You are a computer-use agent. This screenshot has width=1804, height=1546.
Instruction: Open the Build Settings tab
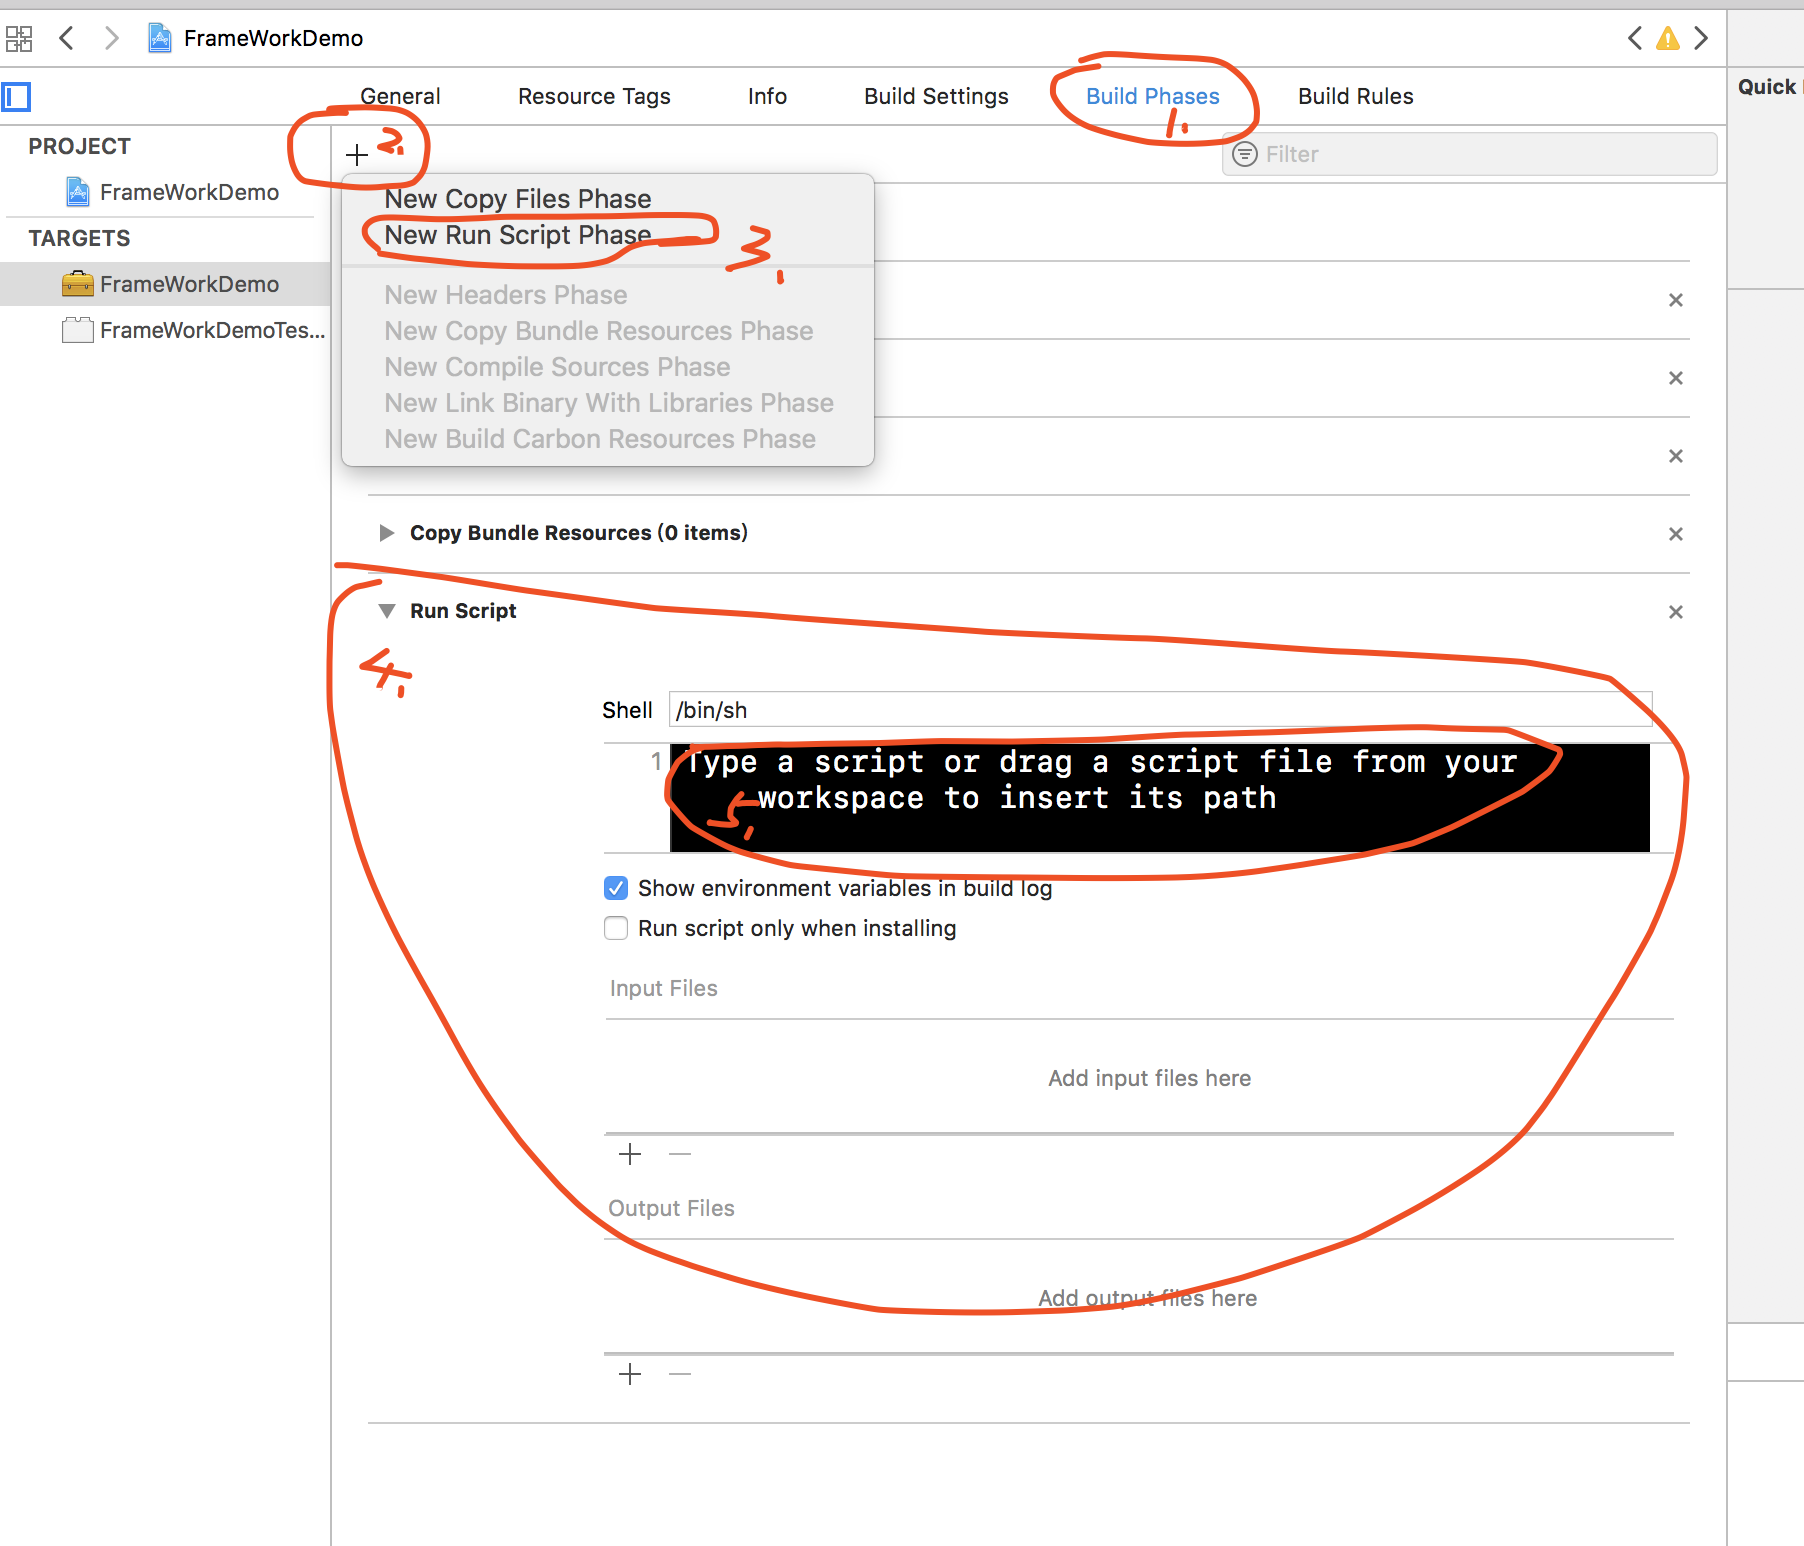[936, 96]
